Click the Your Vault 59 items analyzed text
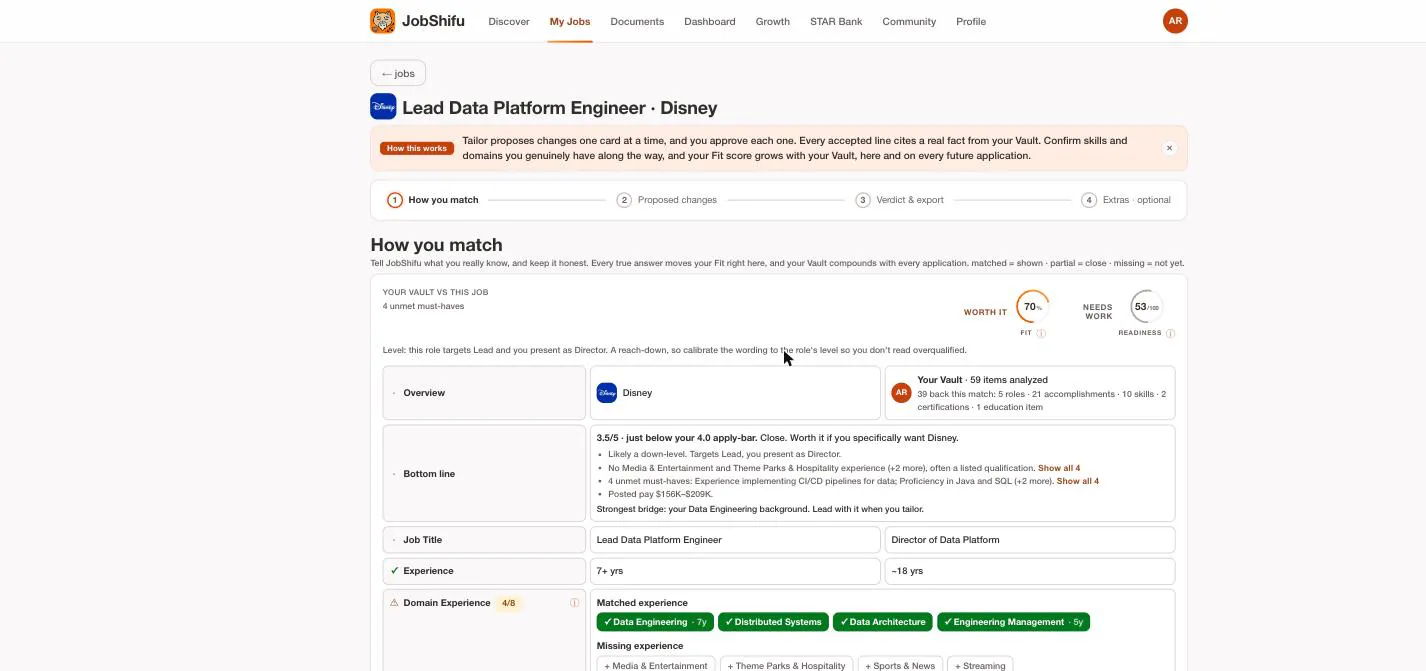1426x671 pixels. [982, 380]
